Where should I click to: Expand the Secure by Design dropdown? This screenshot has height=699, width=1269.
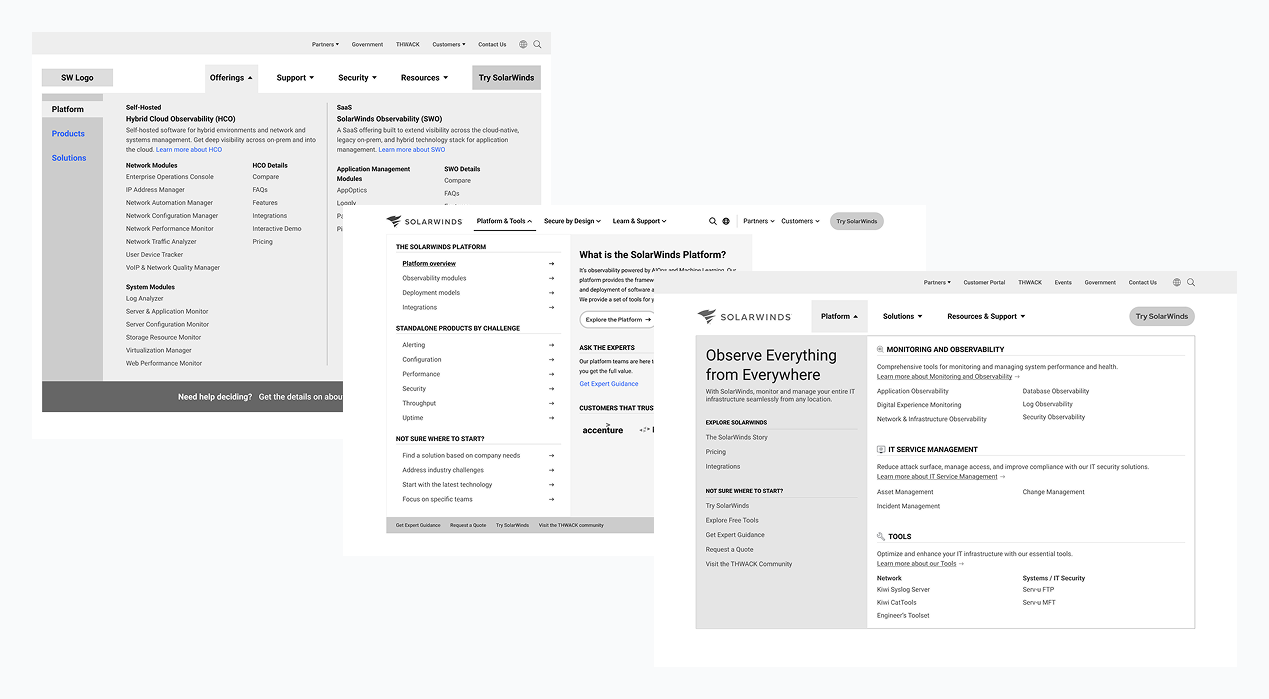(572, 221)
